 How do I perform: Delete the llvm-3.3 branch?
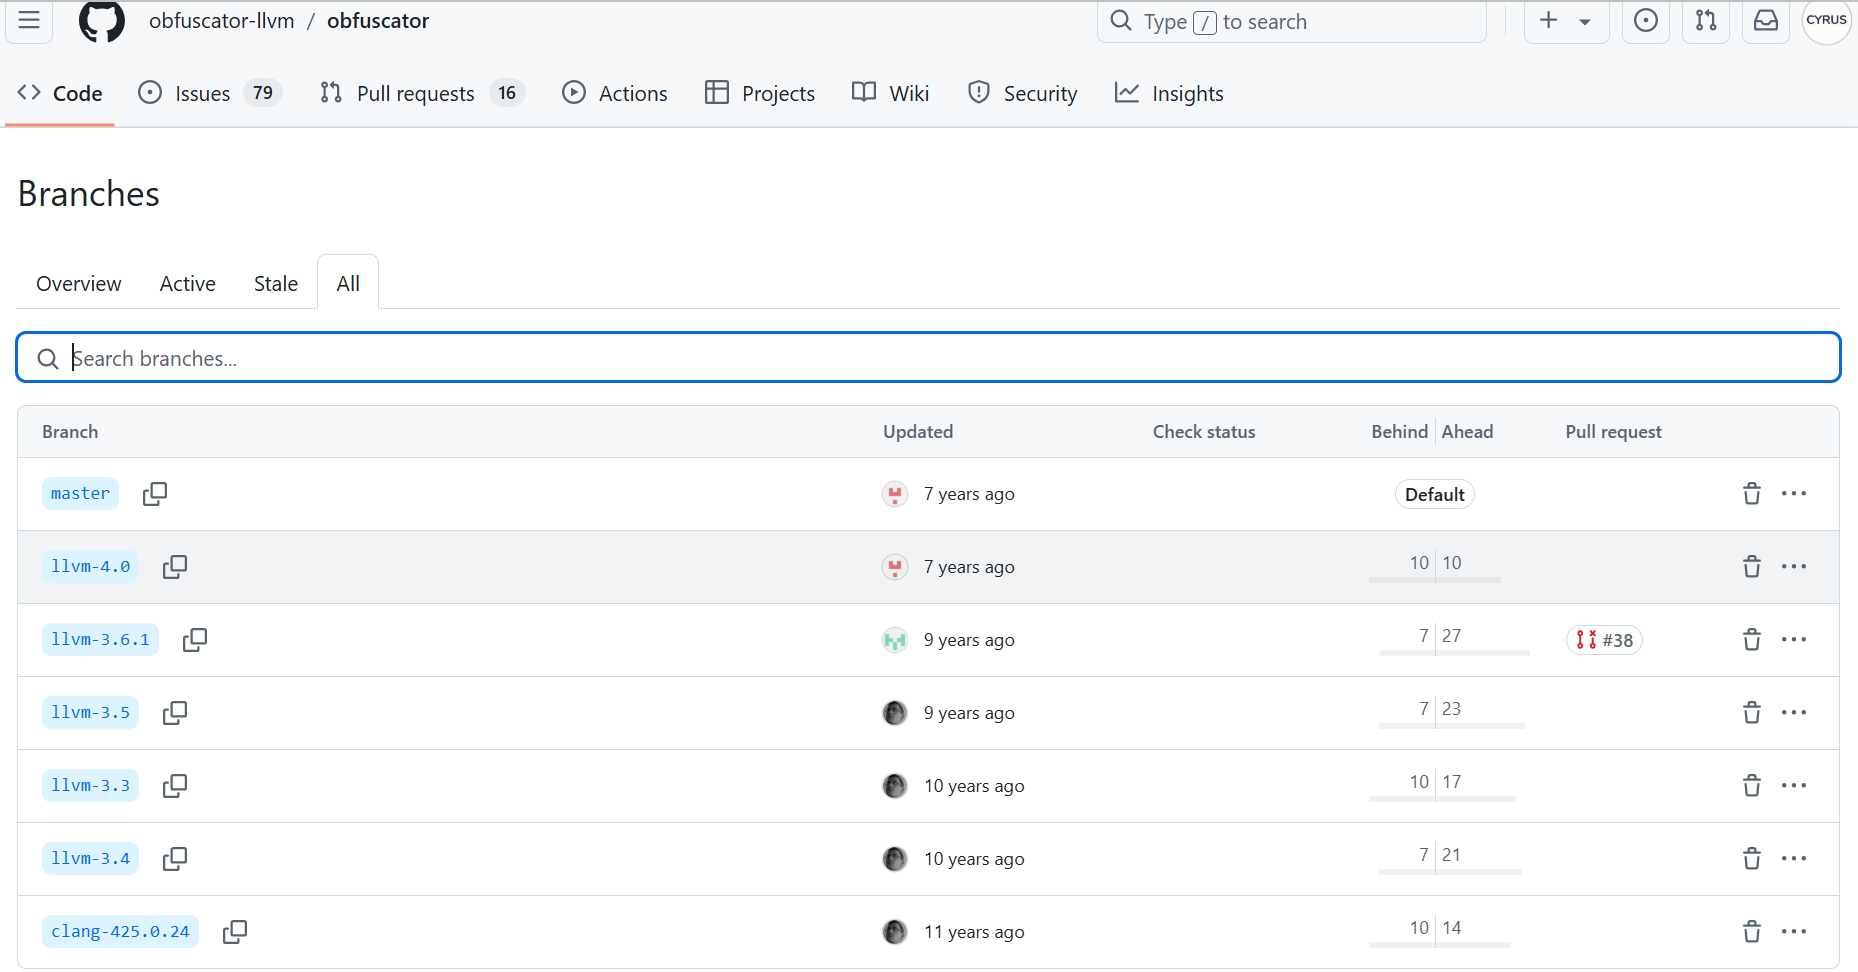(1752, 785)
